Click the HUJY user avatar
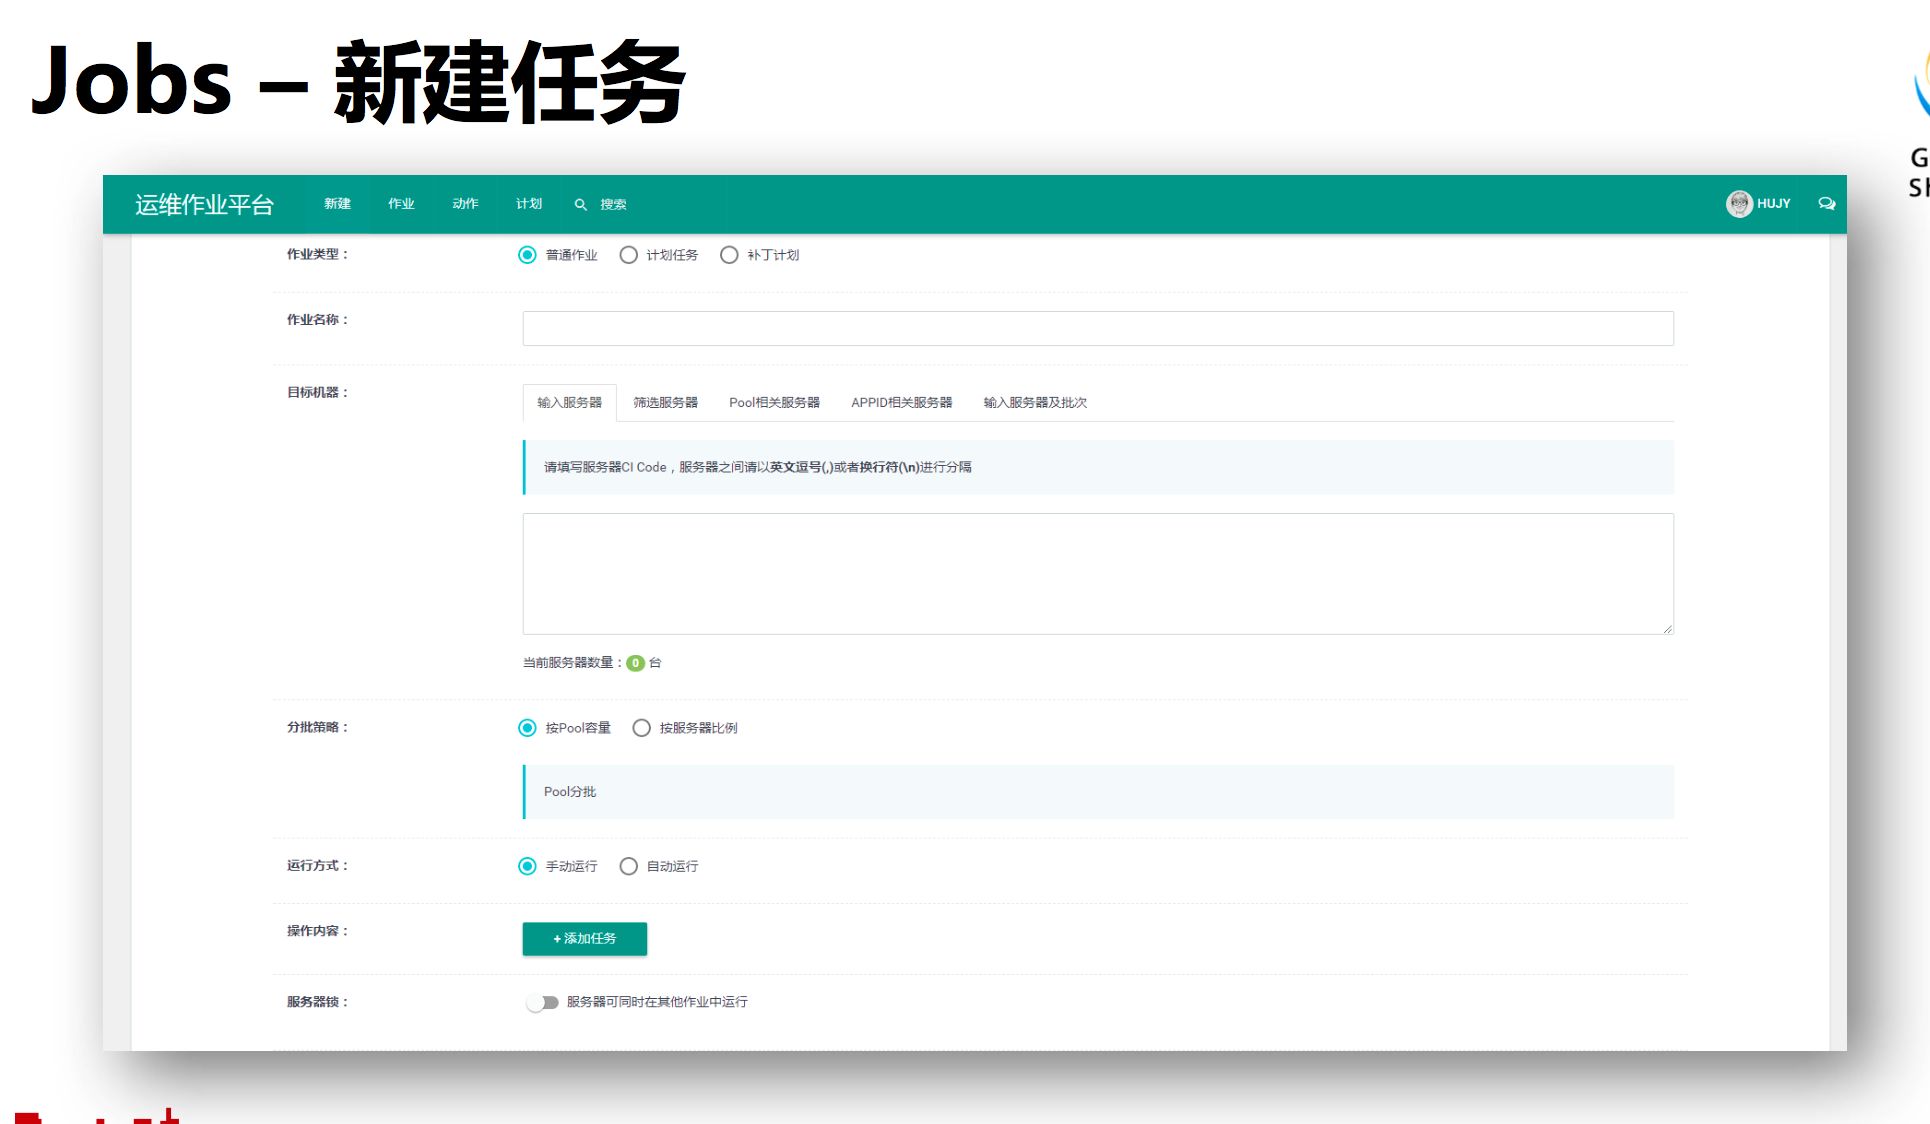 click(x=1739, y=203)
